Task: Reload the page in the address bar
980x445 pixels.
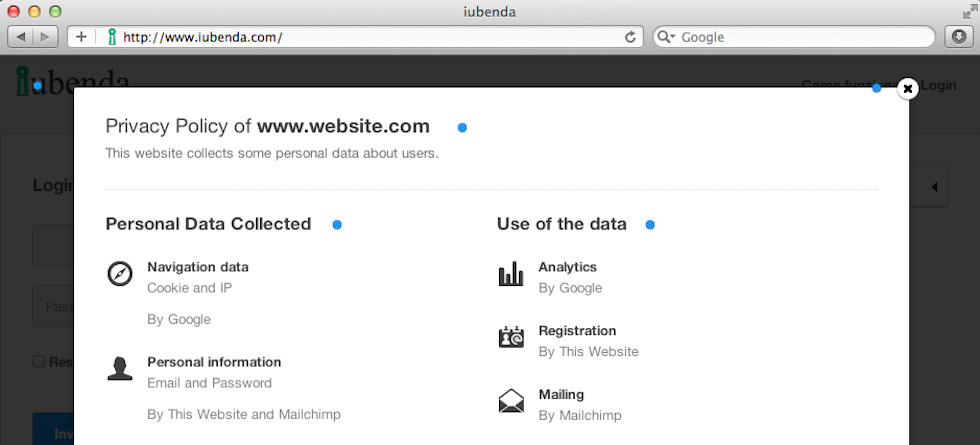Action: [x=630, y=37]
